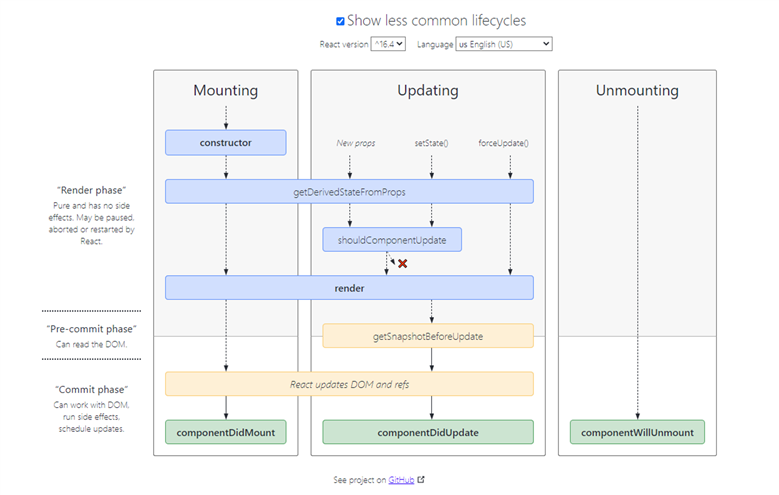Screen dimensions: 779x495
Task: Click the Unmounting column heading
Action: click(x=637, y=90)
